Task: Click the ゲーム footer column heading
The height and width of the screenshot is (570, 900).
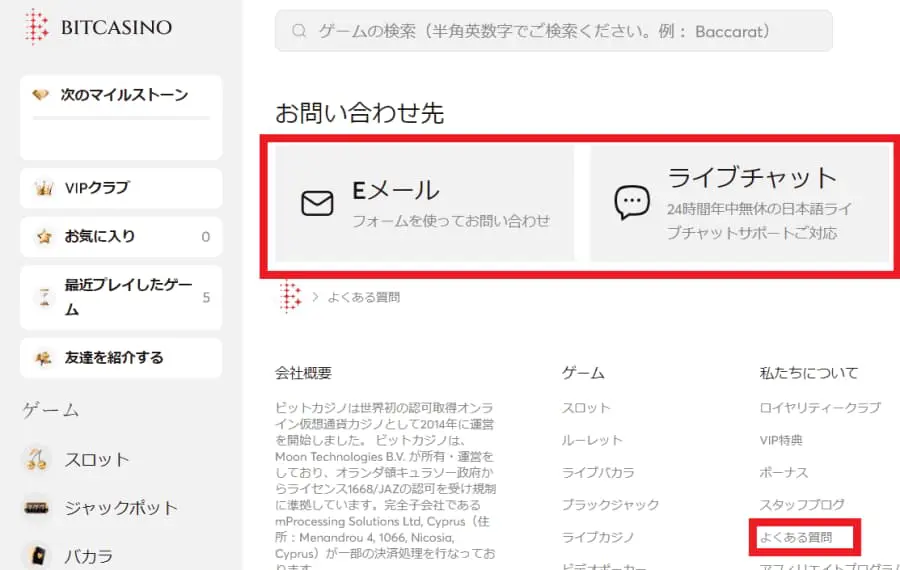Action: pyautogui.click(x=583, y=373)
